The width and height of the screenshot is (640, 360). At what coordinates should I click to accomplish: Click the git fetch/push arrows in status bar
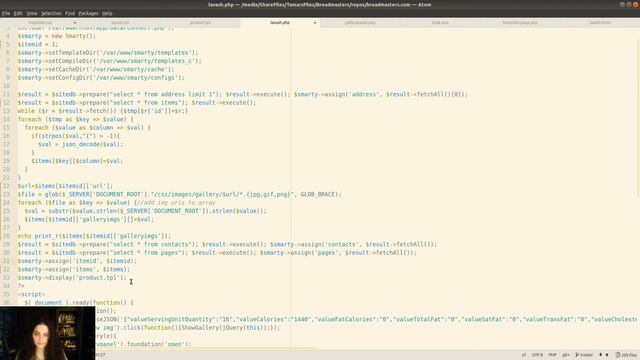coord(603,355)
